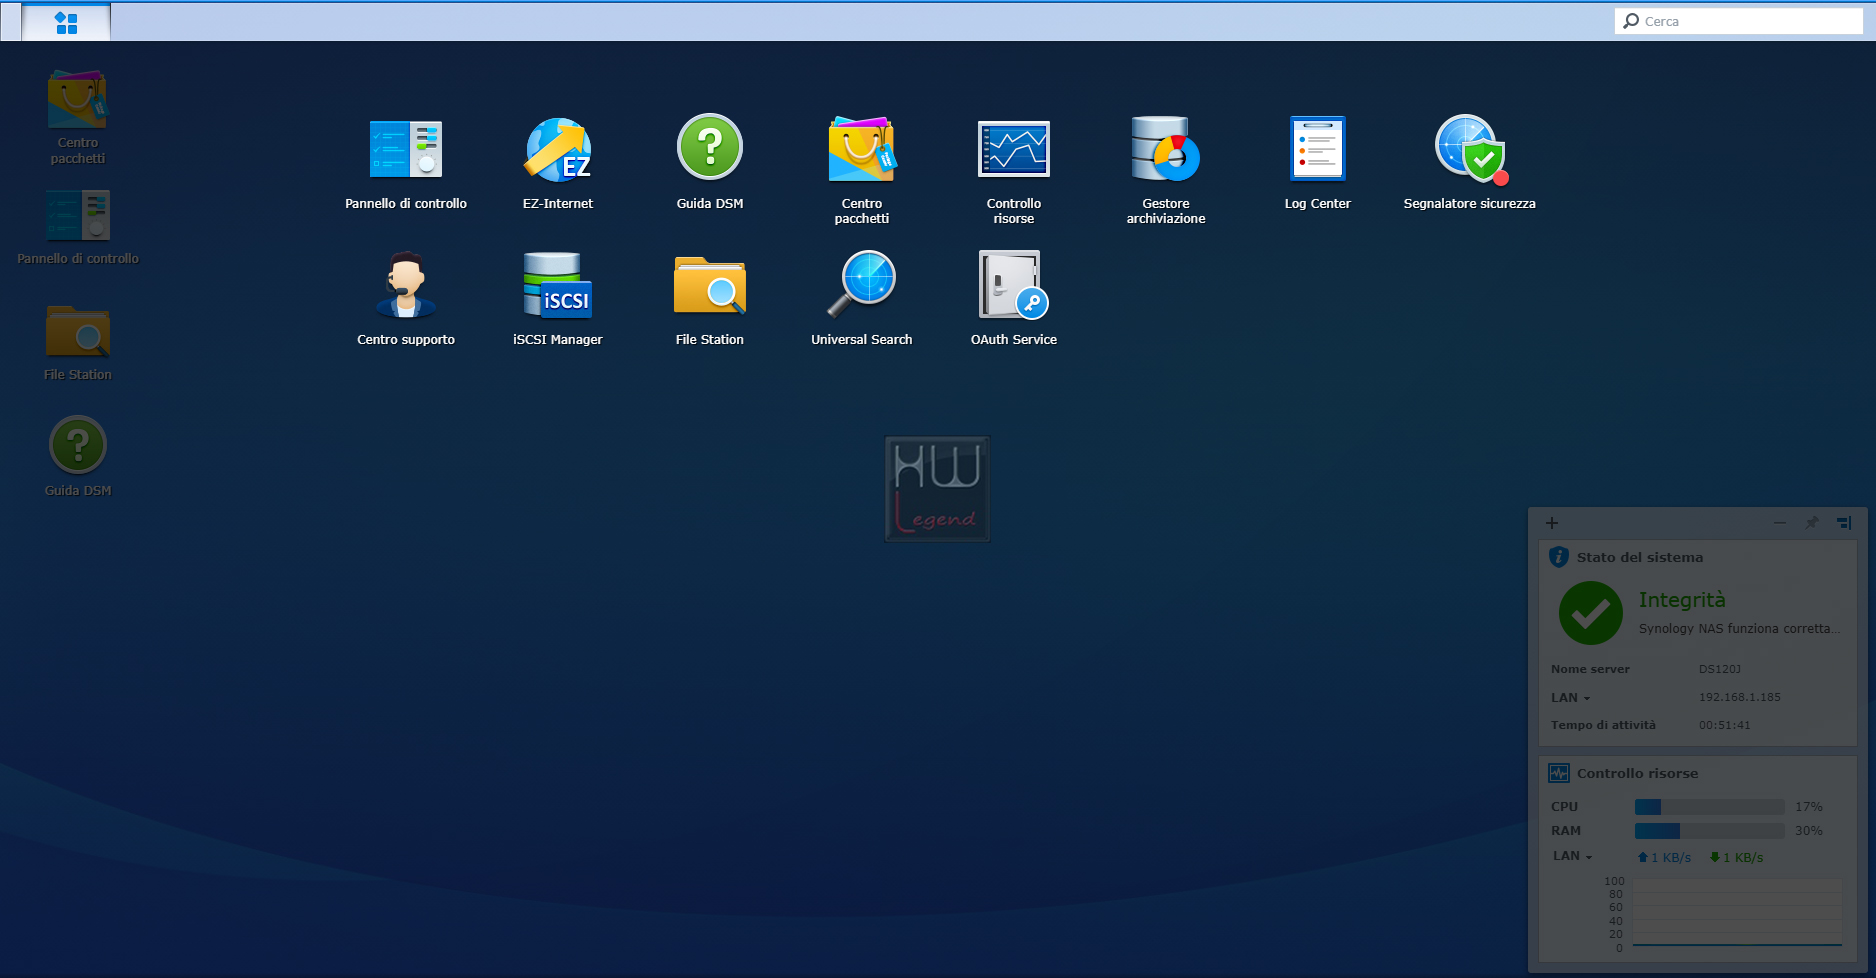1876x978 pixels.
Task: Expand the LAN dropdown in Controllo risorse widget
Action: tap(1572, 856)
